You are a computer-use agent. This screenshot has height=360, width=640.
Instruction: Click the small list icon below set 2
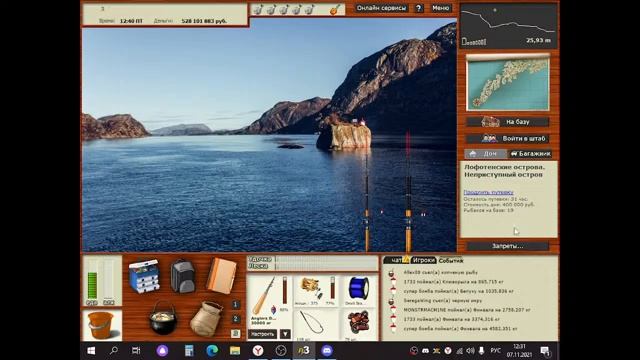coord(235,333)
